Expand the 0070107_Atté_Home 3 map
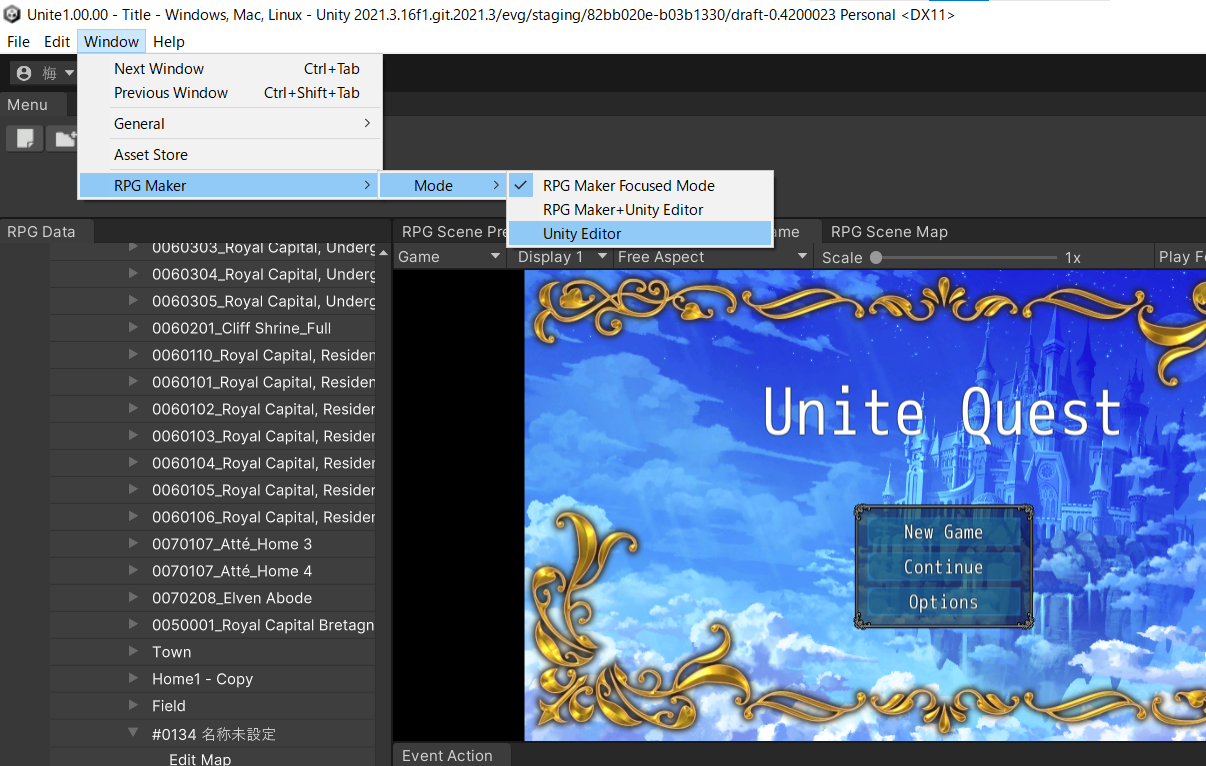 [x=133, y=544]
